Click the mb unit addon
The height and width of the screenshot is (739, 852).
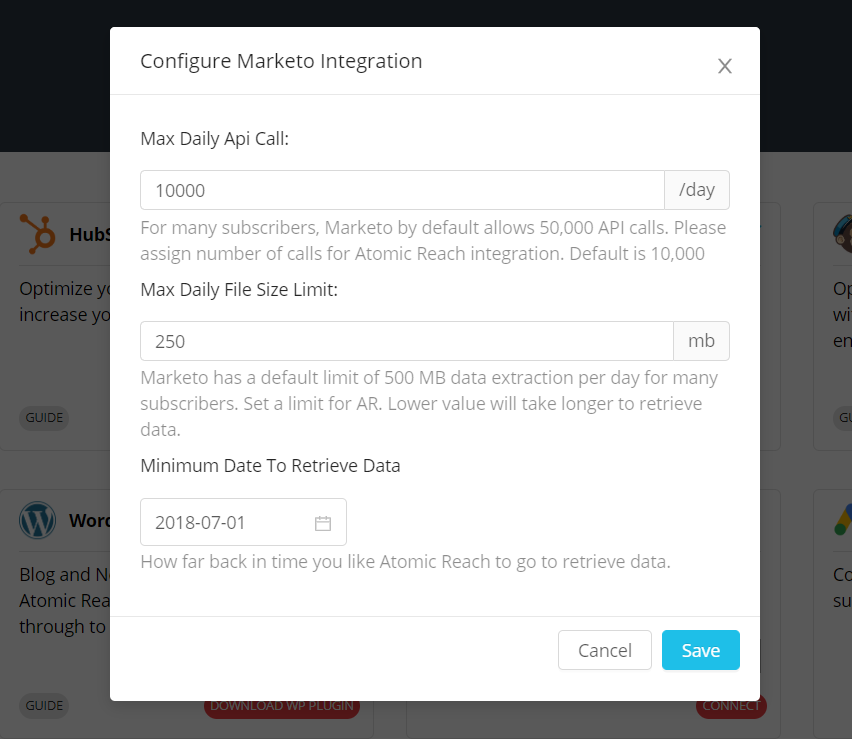click(701, 341)
